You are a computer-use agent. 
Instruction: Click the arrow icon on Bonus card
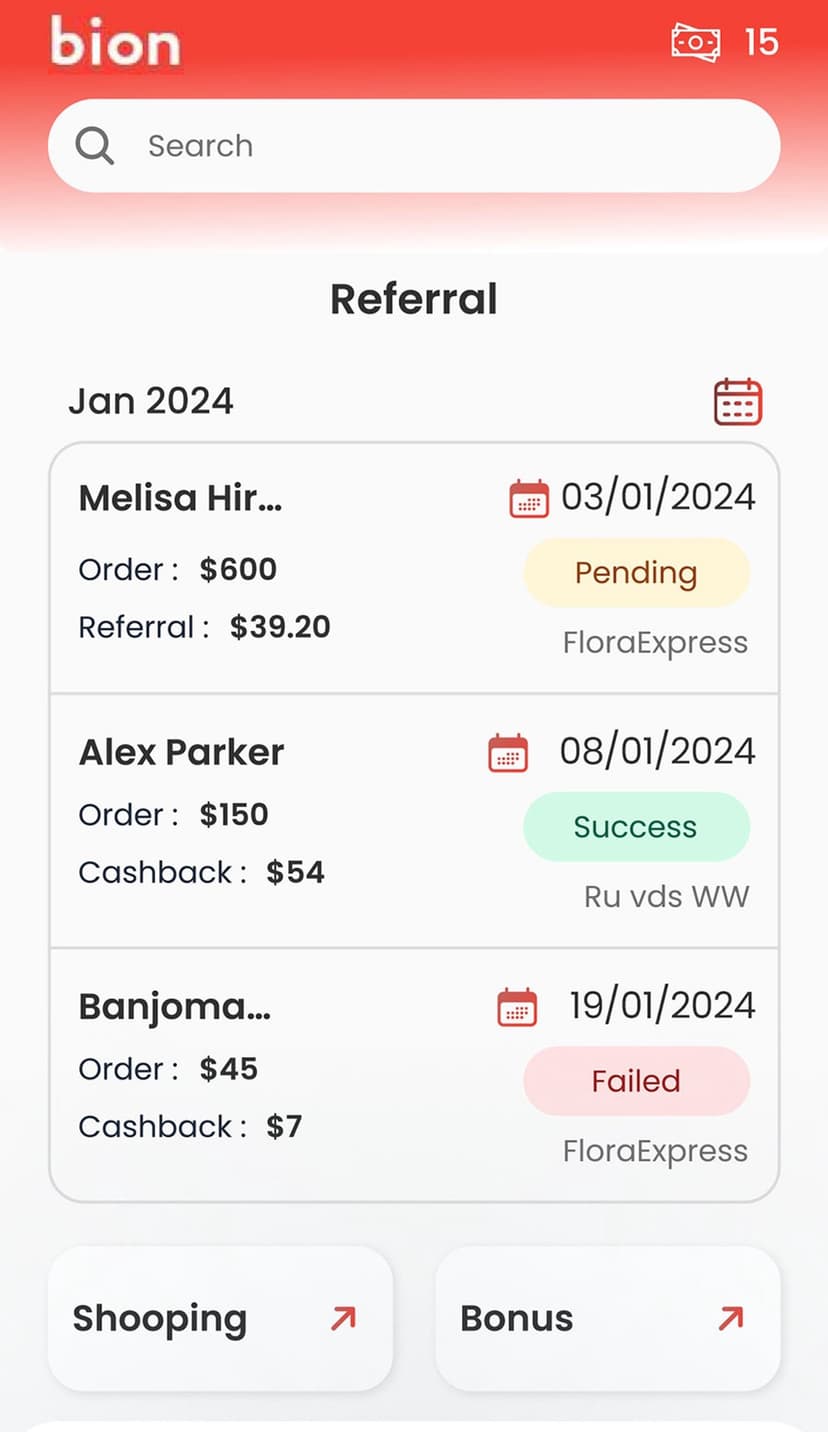(x=731, y=1319)
